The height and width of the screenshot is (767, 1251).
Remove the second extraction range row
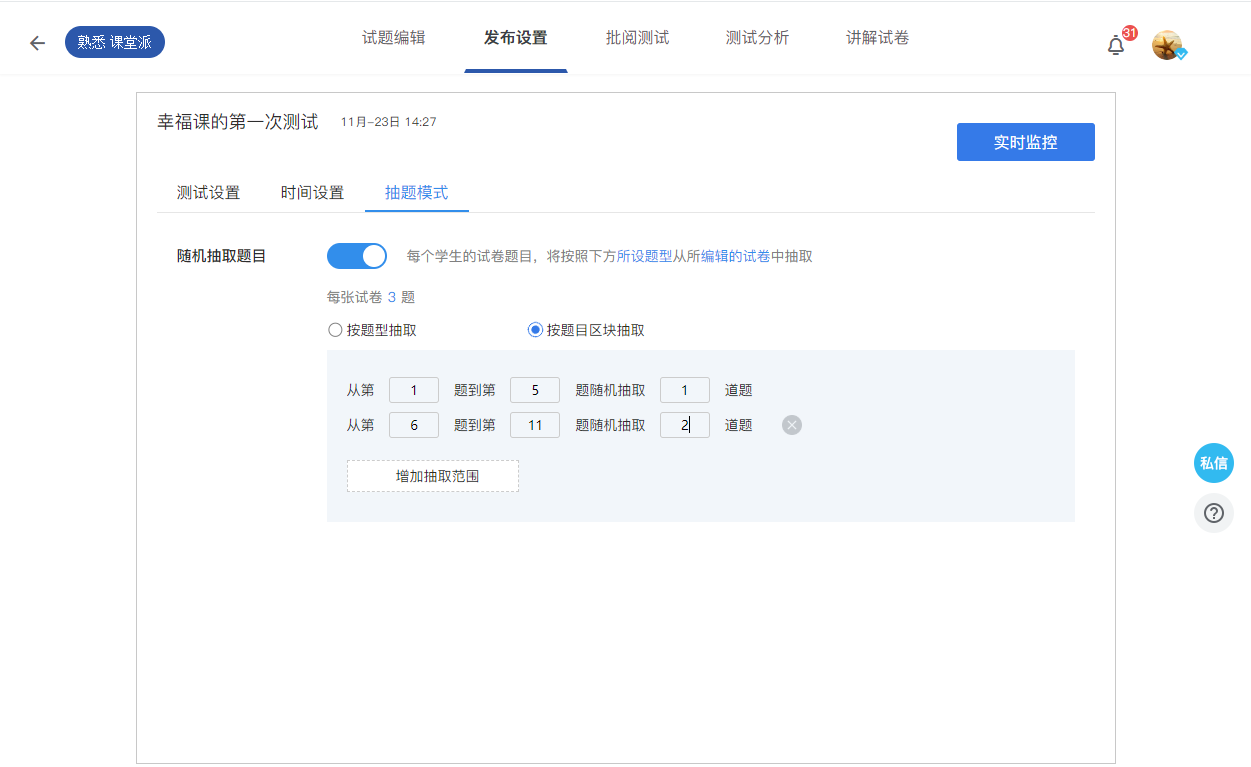pos(792,426)
